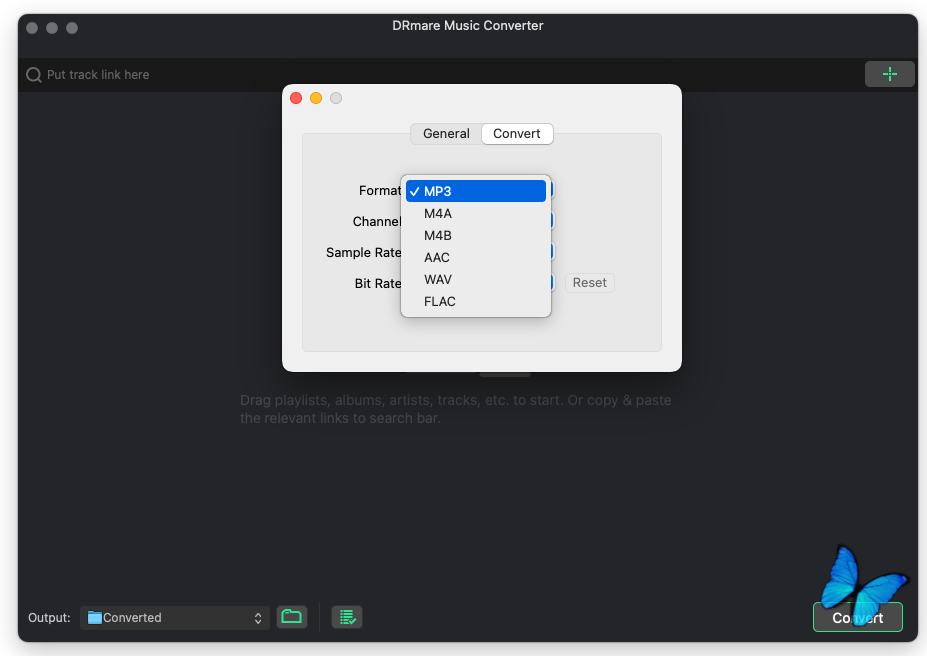Choose M4A from the format list
The width and height of the screenshot is (927, 656).
click(x=476, y=213)
